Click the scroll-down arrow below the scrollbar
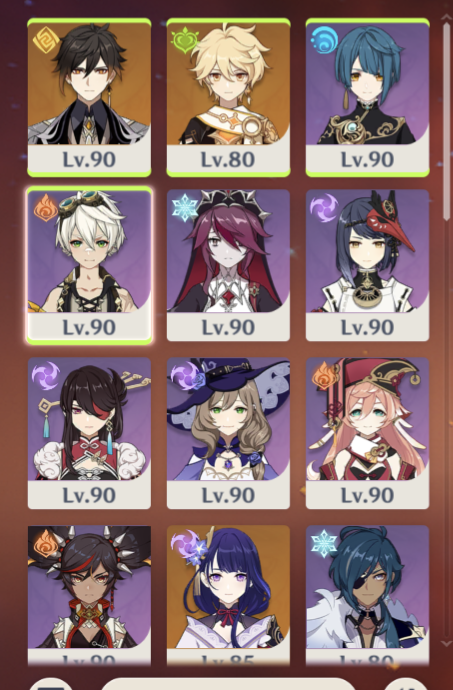 [448, 644]
